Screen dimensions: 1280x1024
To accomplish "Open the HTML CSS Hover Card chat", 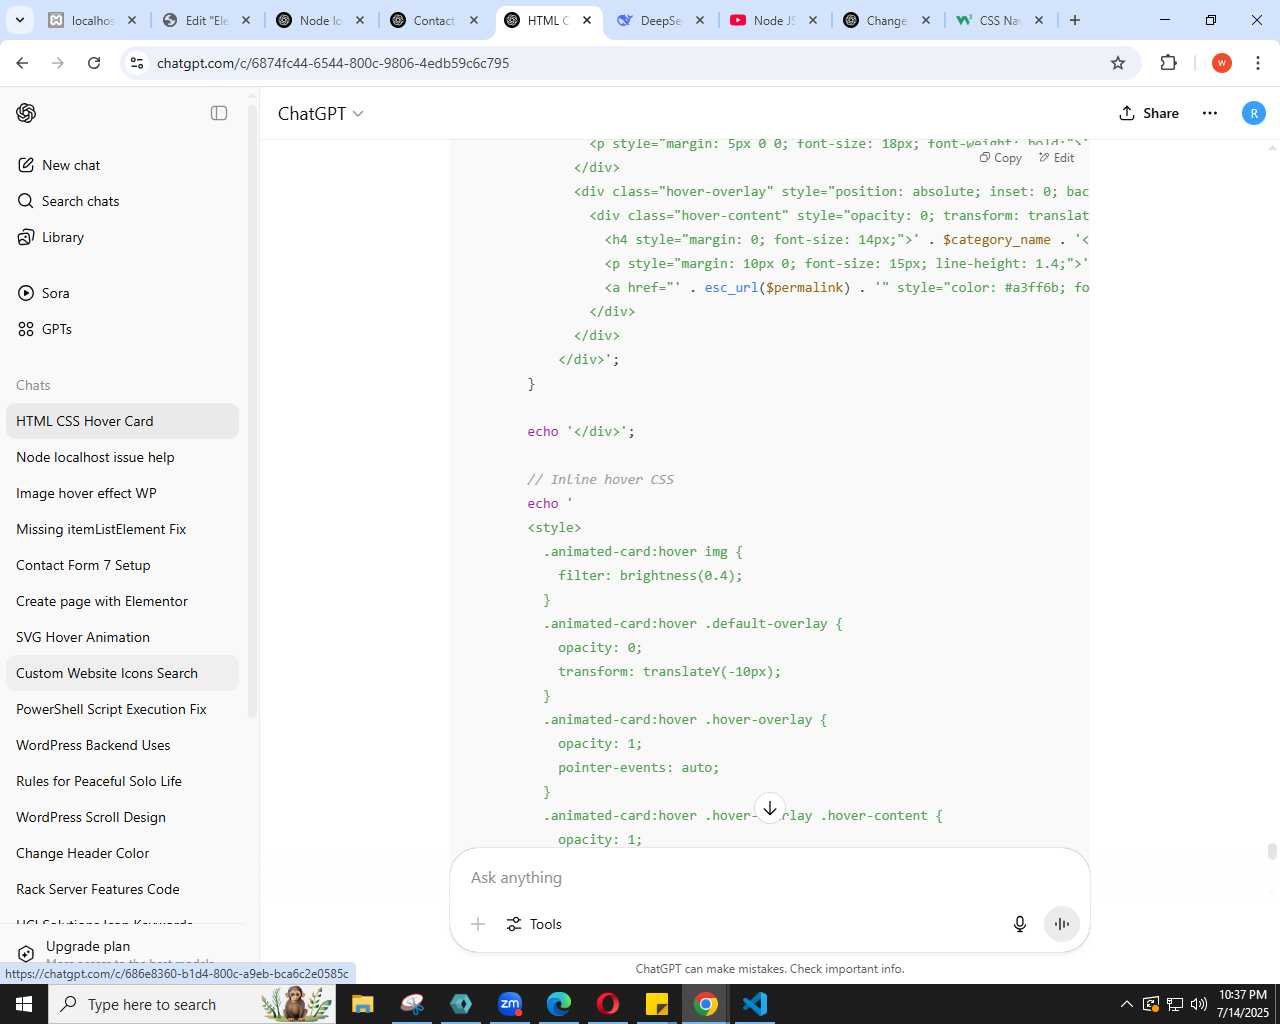I will point(122,421).
